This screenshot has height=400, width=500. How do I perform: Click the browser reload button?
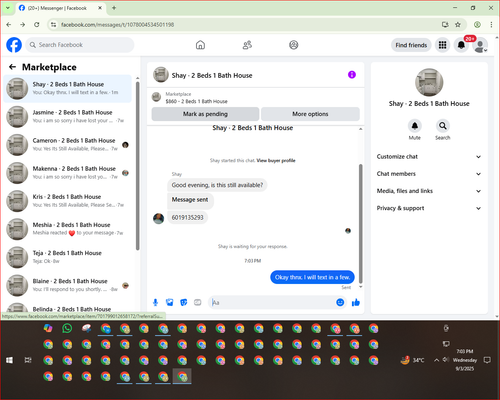point(37,25)
